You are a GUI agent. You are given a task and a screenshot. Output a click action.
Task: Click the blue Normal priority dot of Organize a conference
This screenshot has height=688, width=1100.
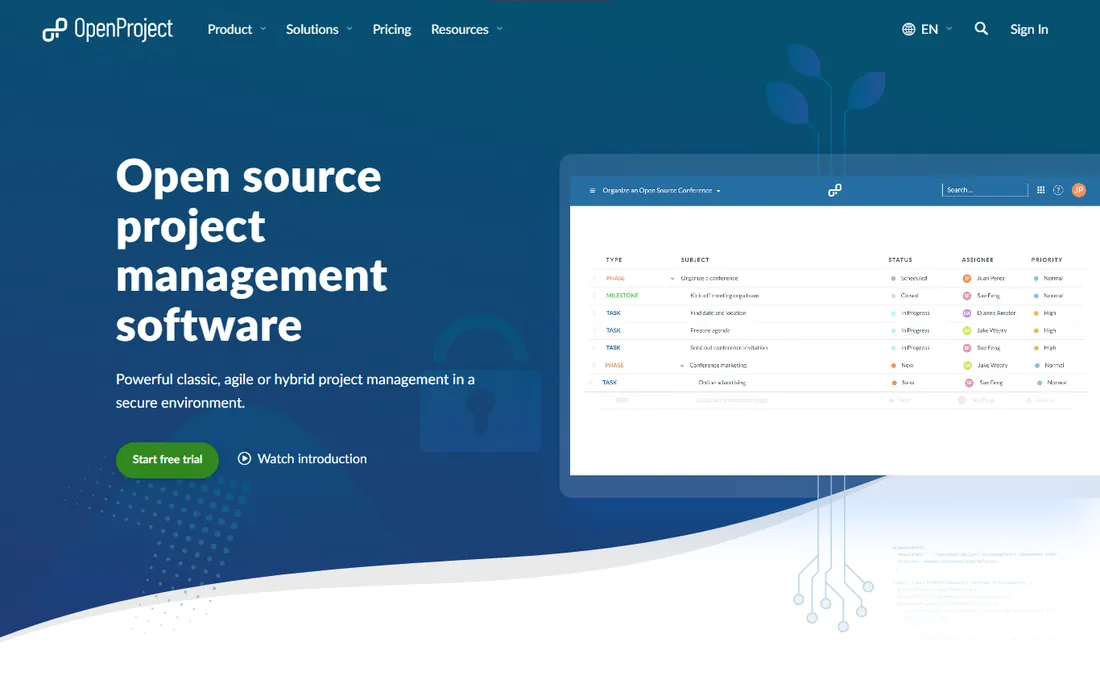1036,278
